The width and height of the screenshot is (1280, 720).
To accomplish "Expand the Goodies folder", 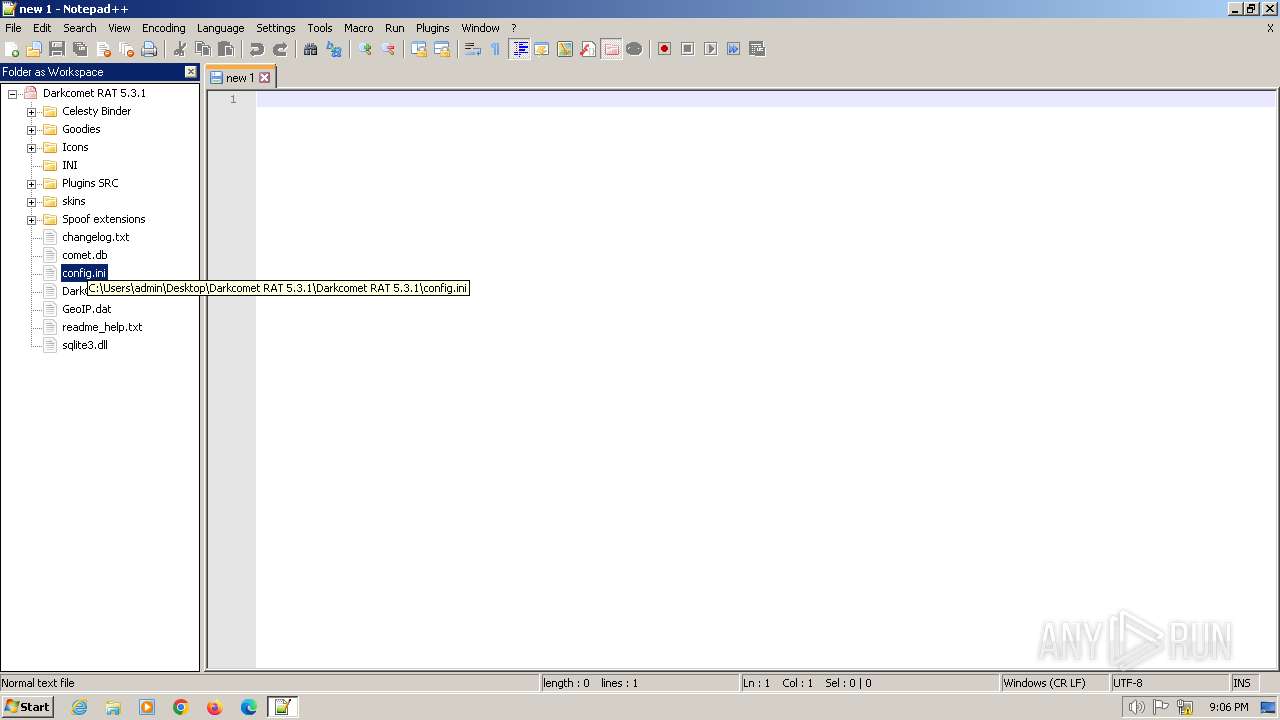I will pos(31,129).
